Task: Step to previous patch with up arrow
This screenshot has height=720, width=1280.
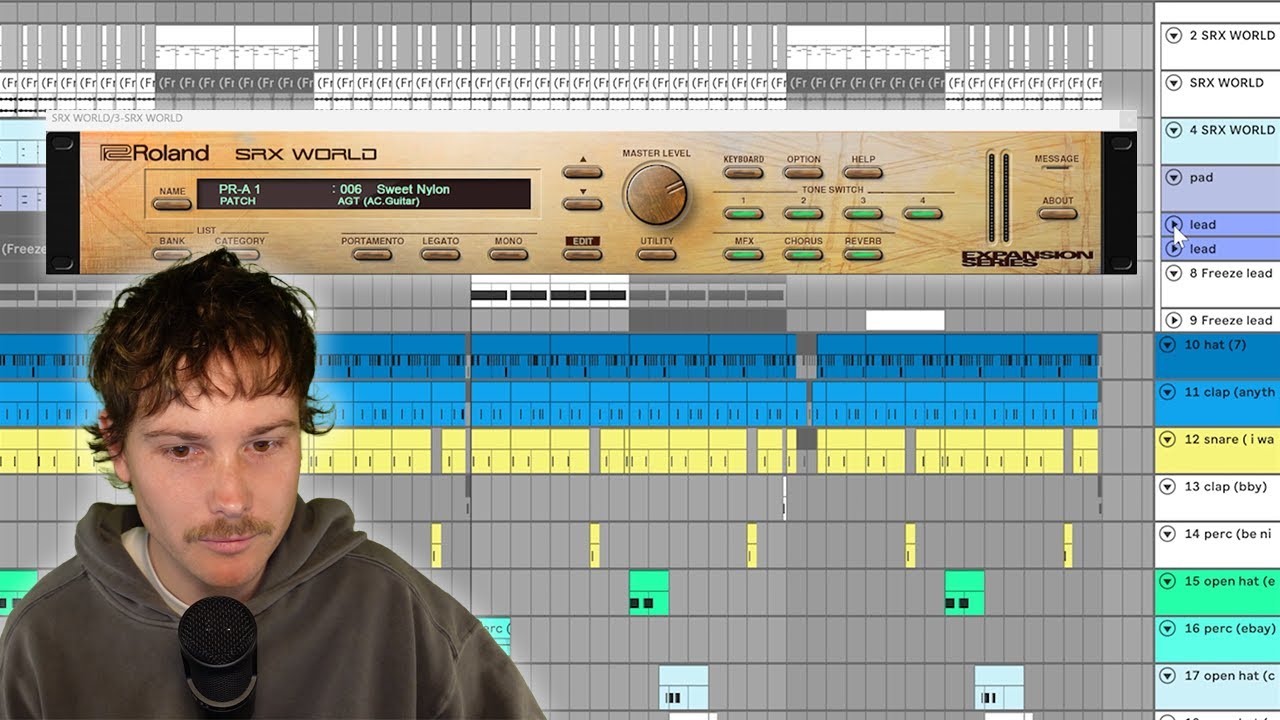Action: pos(582,171)
